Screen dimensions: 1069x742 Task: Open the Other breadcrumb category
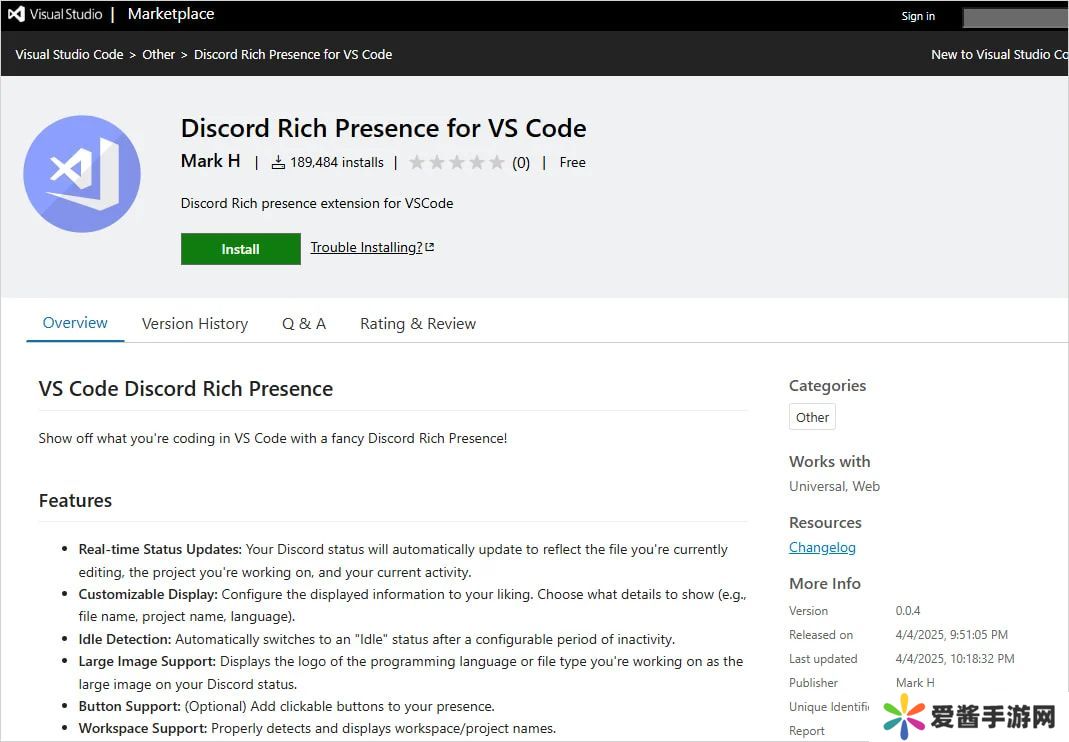click(158, 55)
